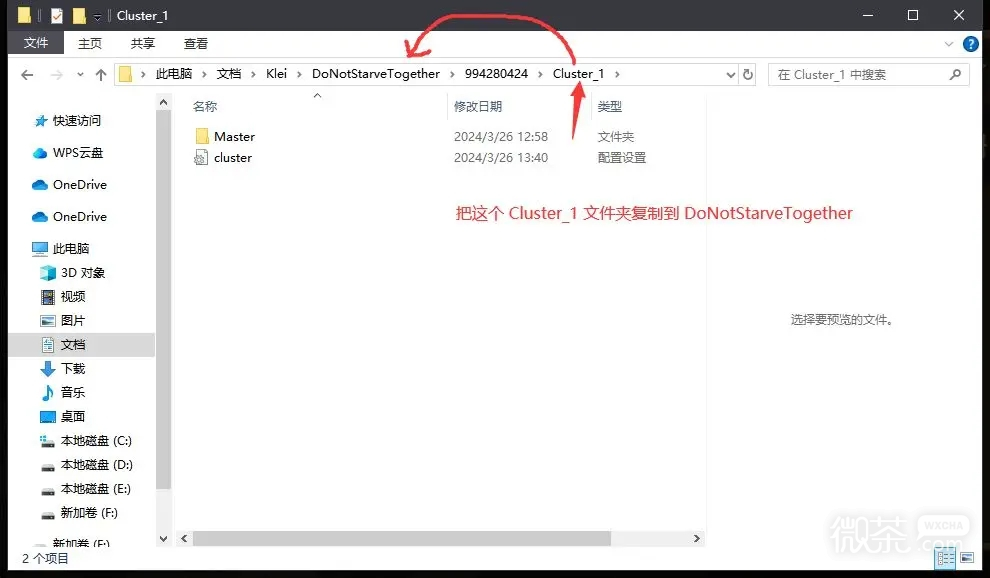Viewport: 990px width, 578px height.
Task: Expand the ribbon with the chevron
Action: tap(948, 44)
